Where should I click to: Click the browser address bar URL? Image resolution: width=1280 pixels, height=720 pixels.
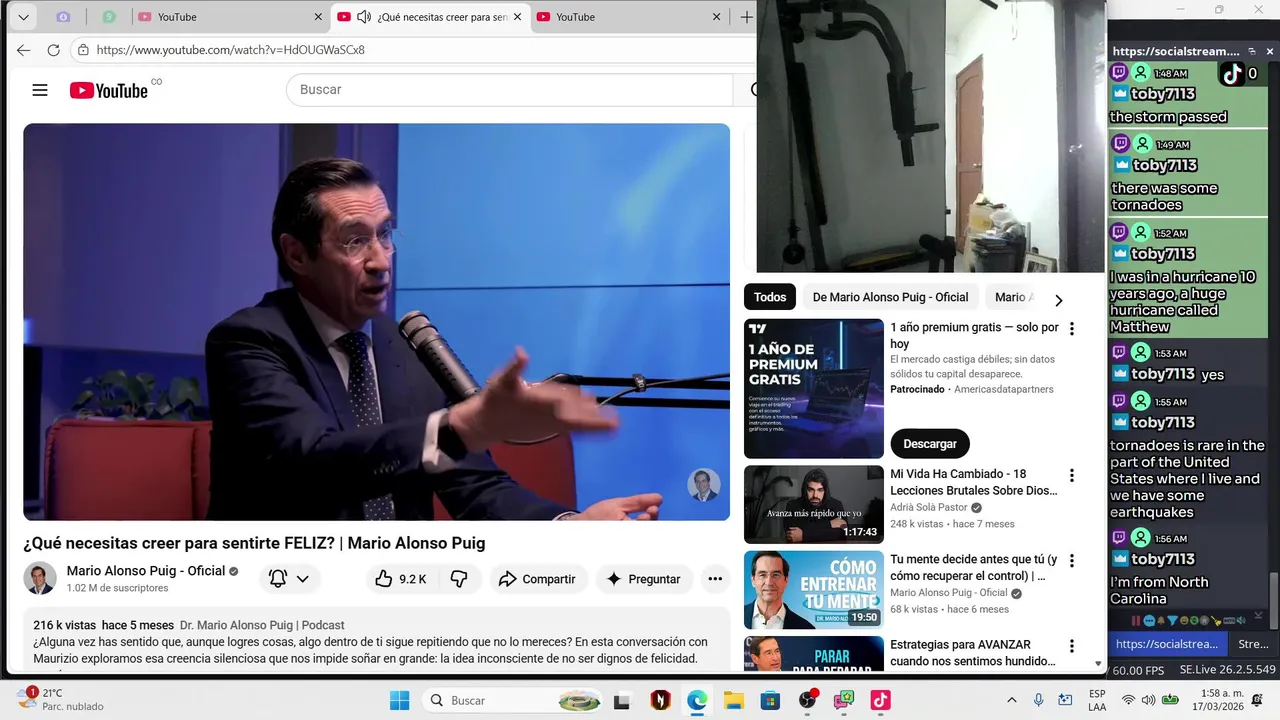click(x=231, y=49)
